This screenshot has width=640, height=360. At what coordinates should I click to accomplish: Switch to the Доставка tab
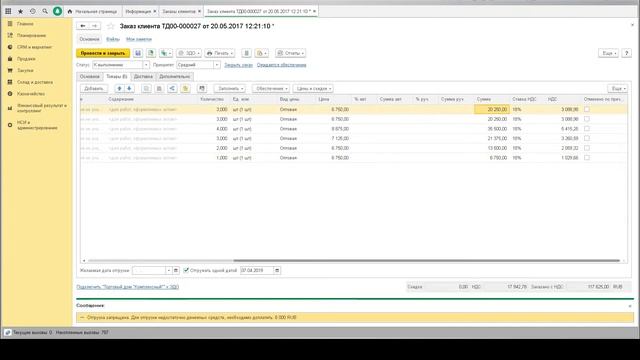pos(143,77)
